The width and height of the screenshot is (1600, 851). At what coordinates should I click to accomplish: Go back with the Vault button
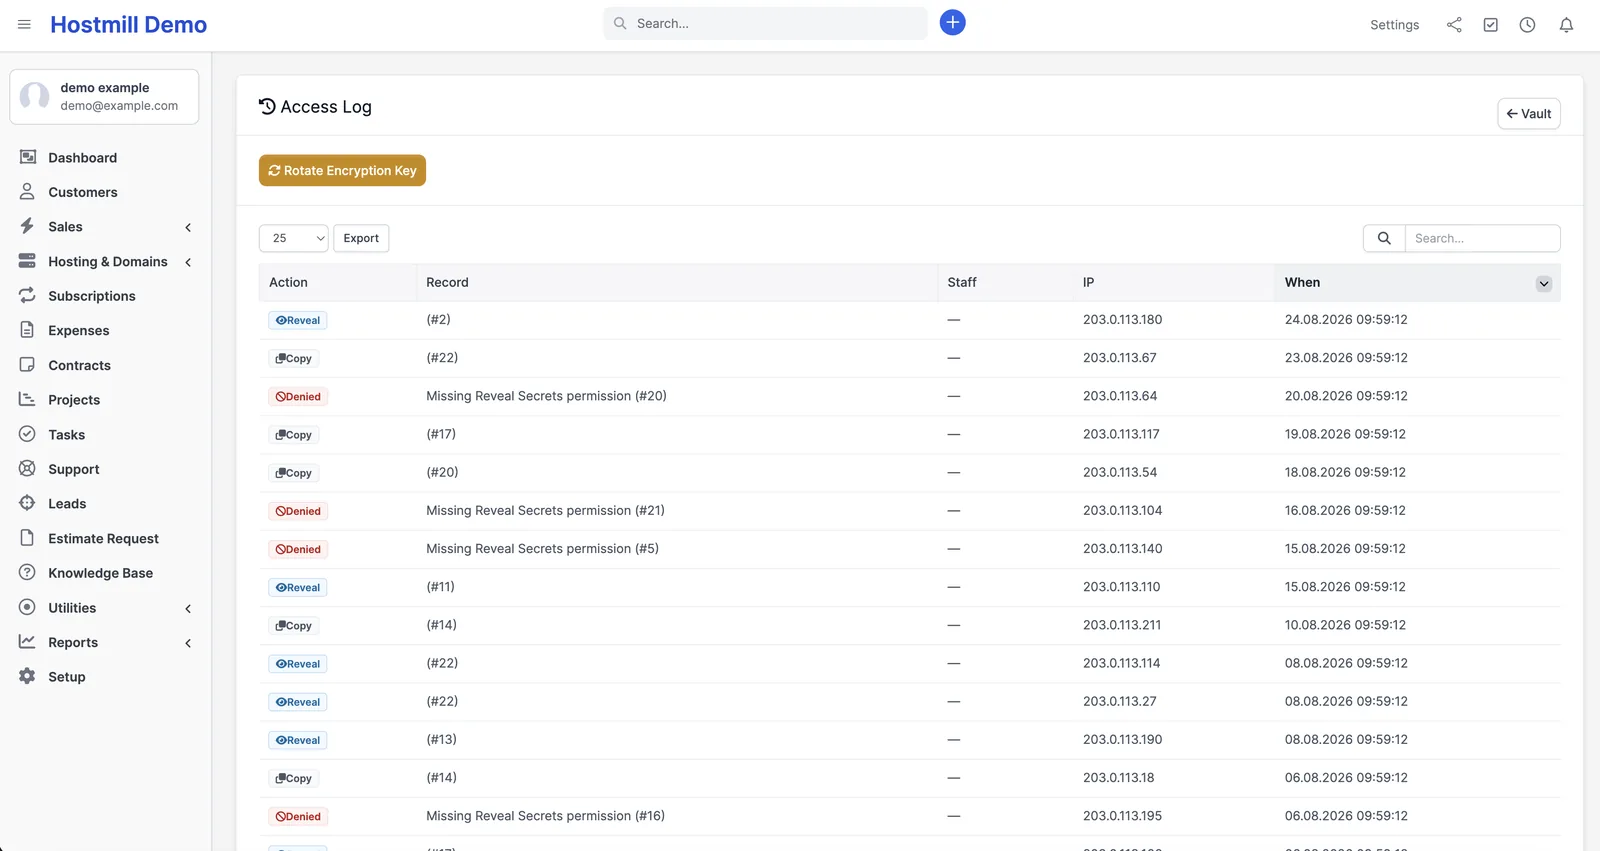(1528, 113)
